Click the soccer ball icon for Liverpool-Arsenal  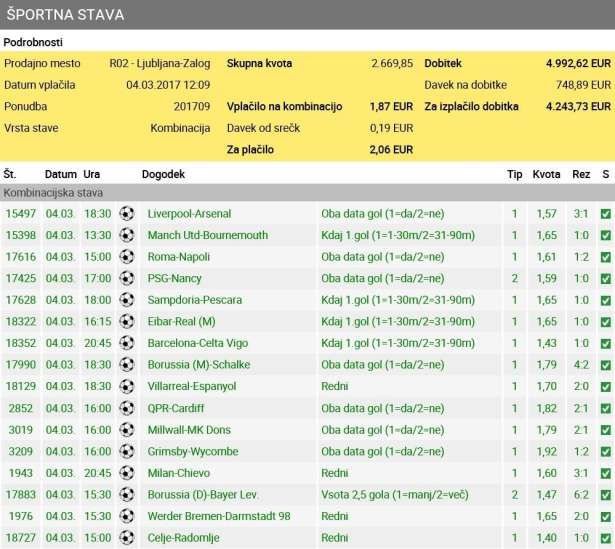tap(127, 213)
